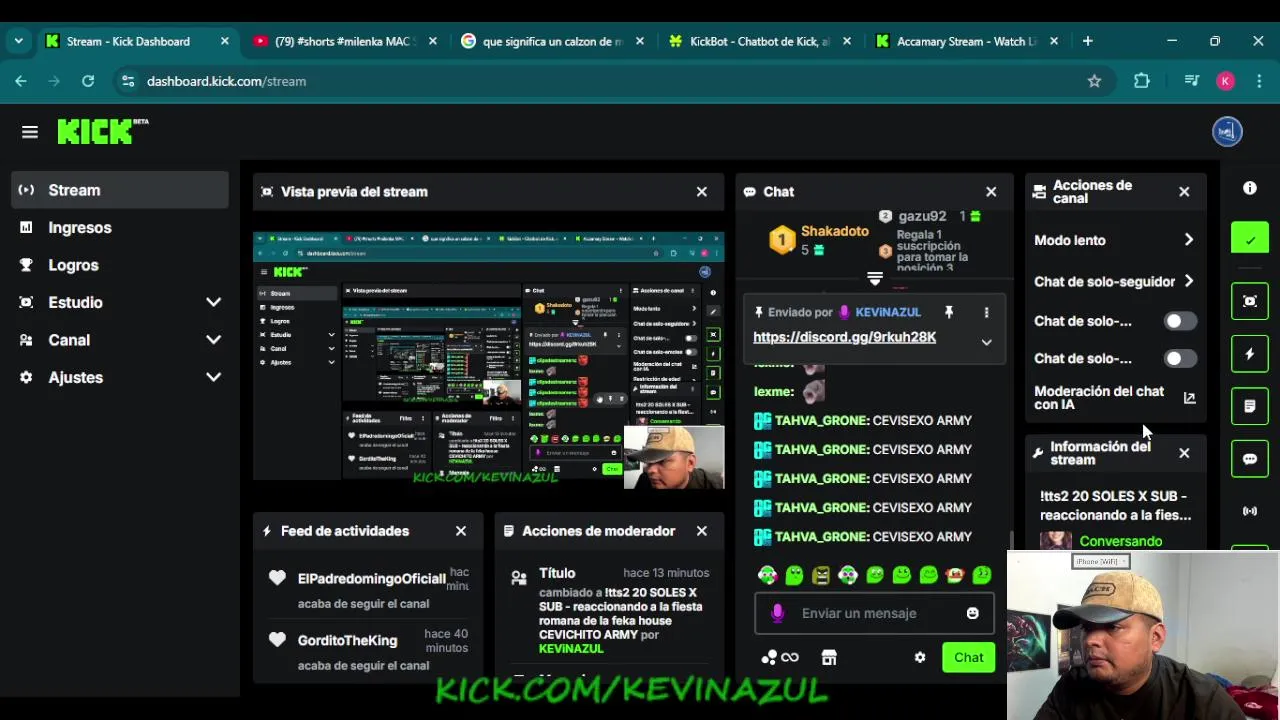
Task: Toggle the stream preview panel icon in the right sidebar
Action: click(x=1250, y=301)
